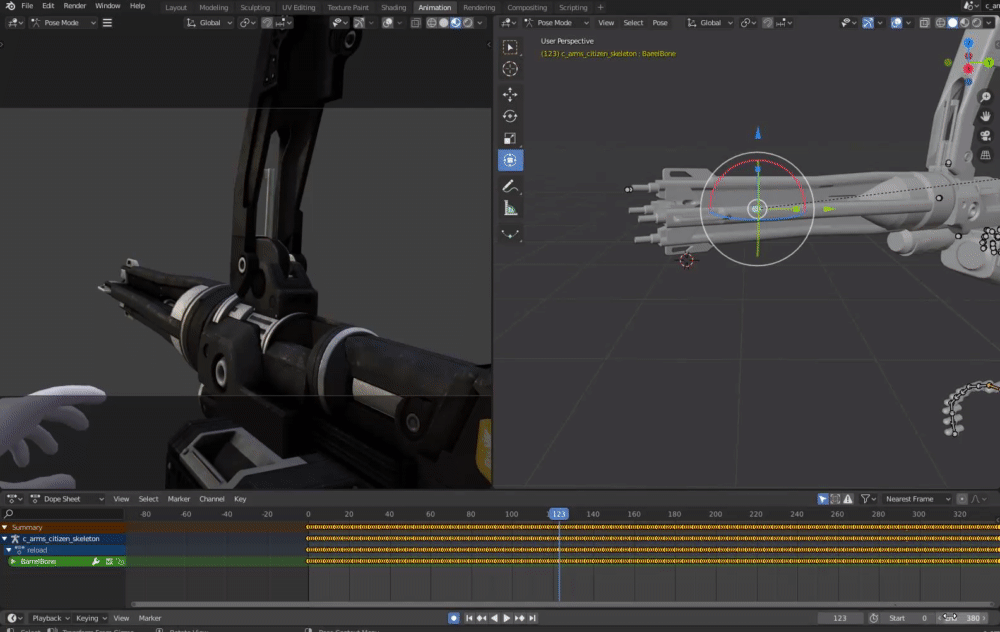Select the Rotate tool in the viewport toolbar
The image size is (1000, 632).
click(510, 116)
